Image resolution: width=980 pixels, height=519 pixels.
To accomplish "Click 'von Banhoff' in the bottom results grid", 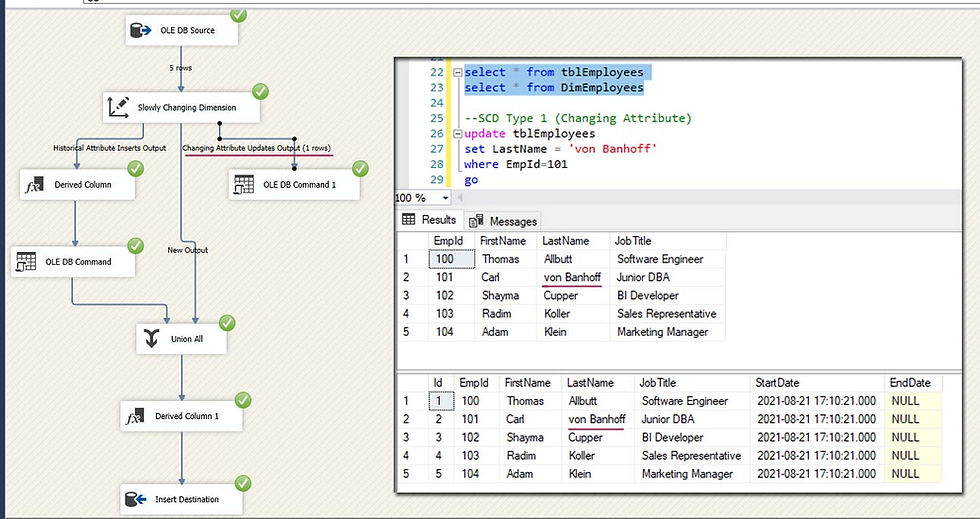I will 597,419.
